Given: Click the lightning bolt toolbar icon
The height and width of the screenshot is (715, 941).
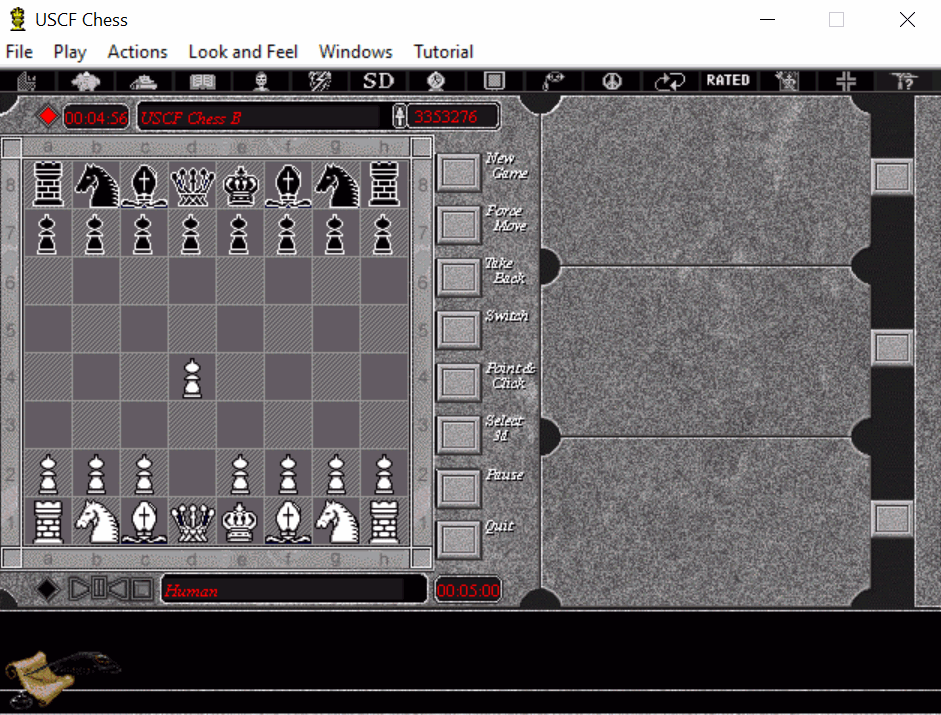Looking at the screenshot, I should [319, 80].
